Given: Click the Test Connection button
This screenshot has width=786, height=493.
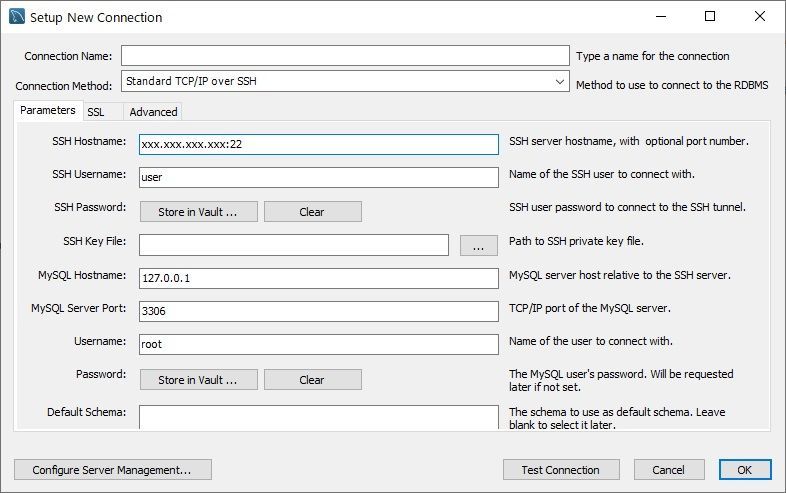Looking at the screenshot, I should pos(561,470).
